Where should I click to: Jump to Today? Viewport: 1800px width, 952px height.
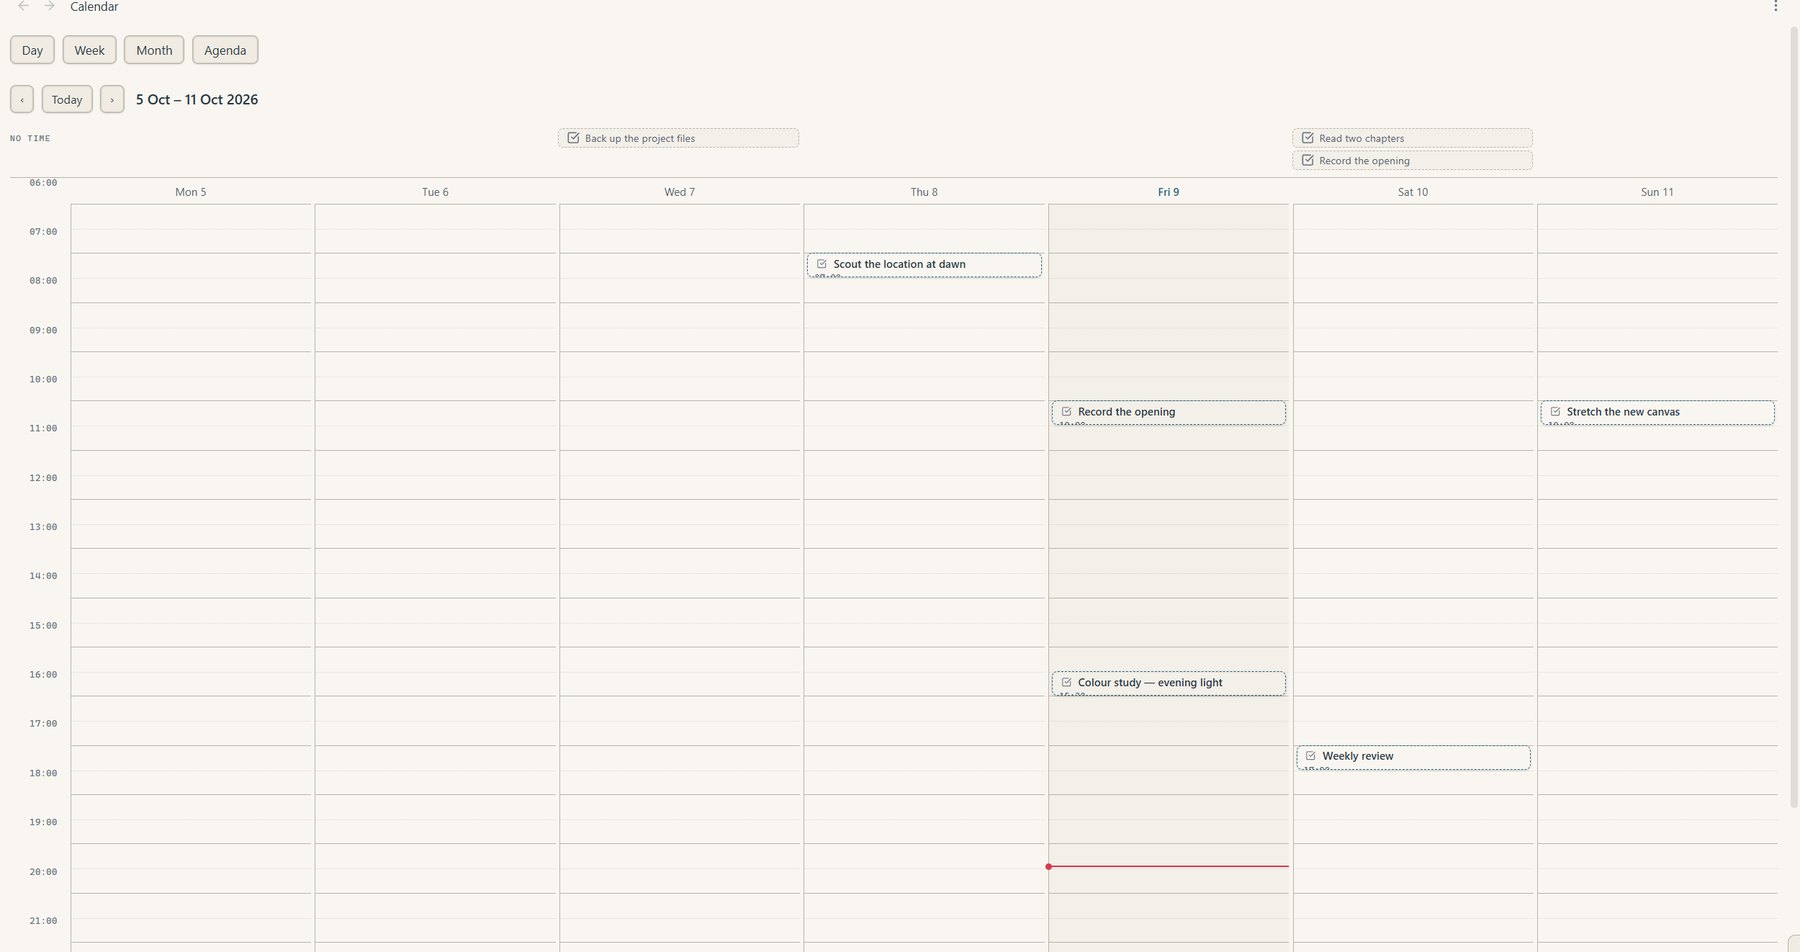tap(67, 99)
